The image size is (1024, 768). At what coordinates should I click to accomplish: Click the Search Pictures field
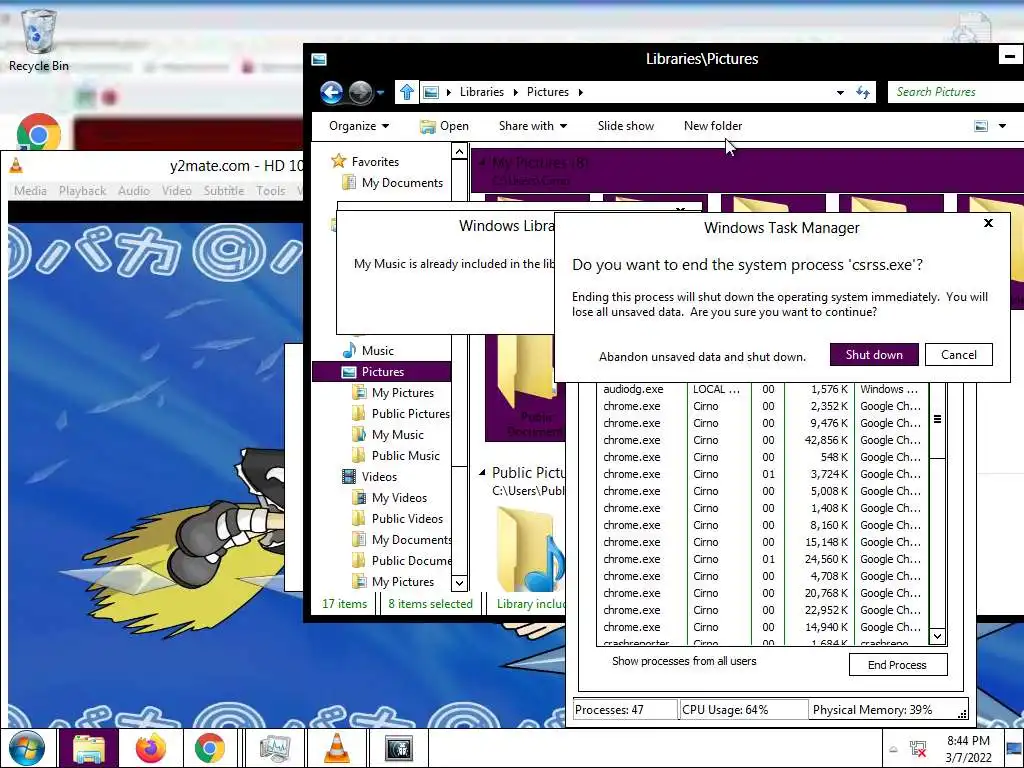pos(956,92)
